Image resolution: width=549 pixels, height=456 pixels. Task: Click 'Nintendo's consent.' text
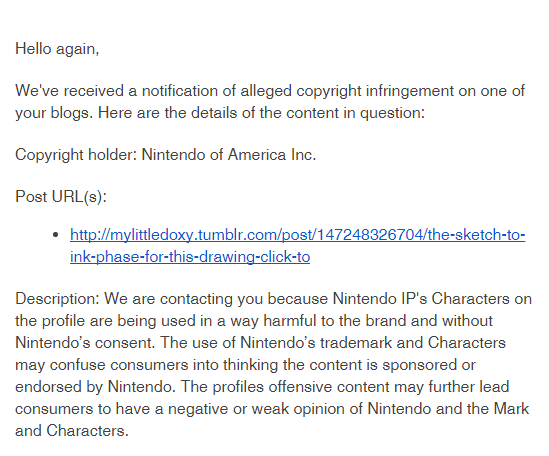85,343
